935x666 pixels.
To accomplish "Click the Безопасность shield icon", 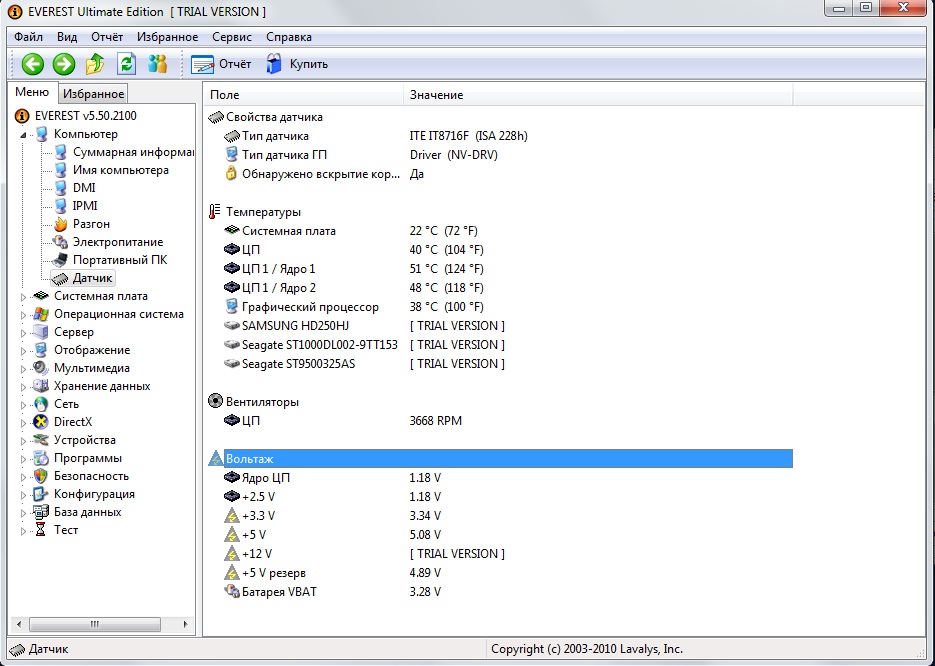I will (41, 476).
